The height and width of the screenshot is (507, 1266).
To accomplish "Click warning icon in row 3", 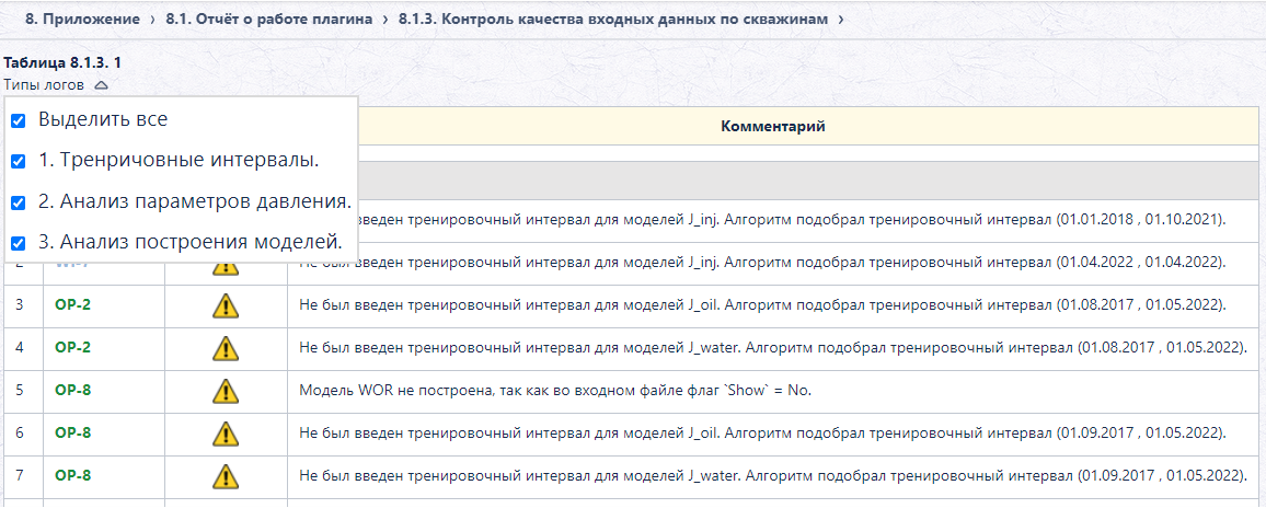I will coord(226,305).
